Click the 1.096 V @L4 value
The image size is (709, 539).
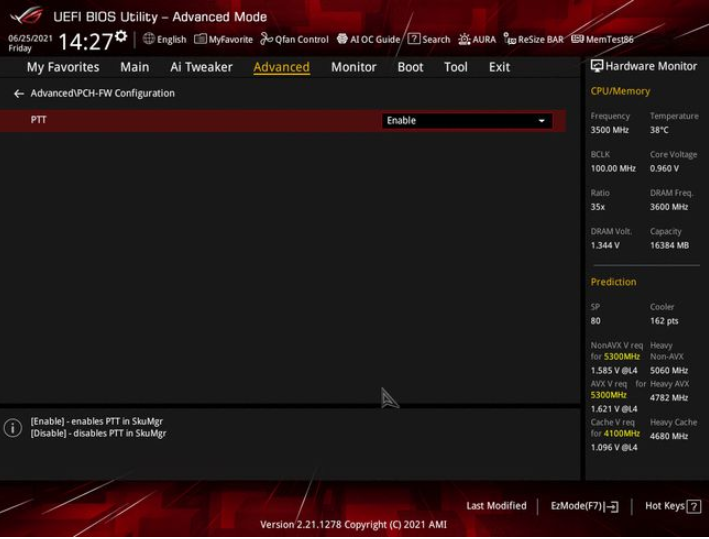click(614, 447)
